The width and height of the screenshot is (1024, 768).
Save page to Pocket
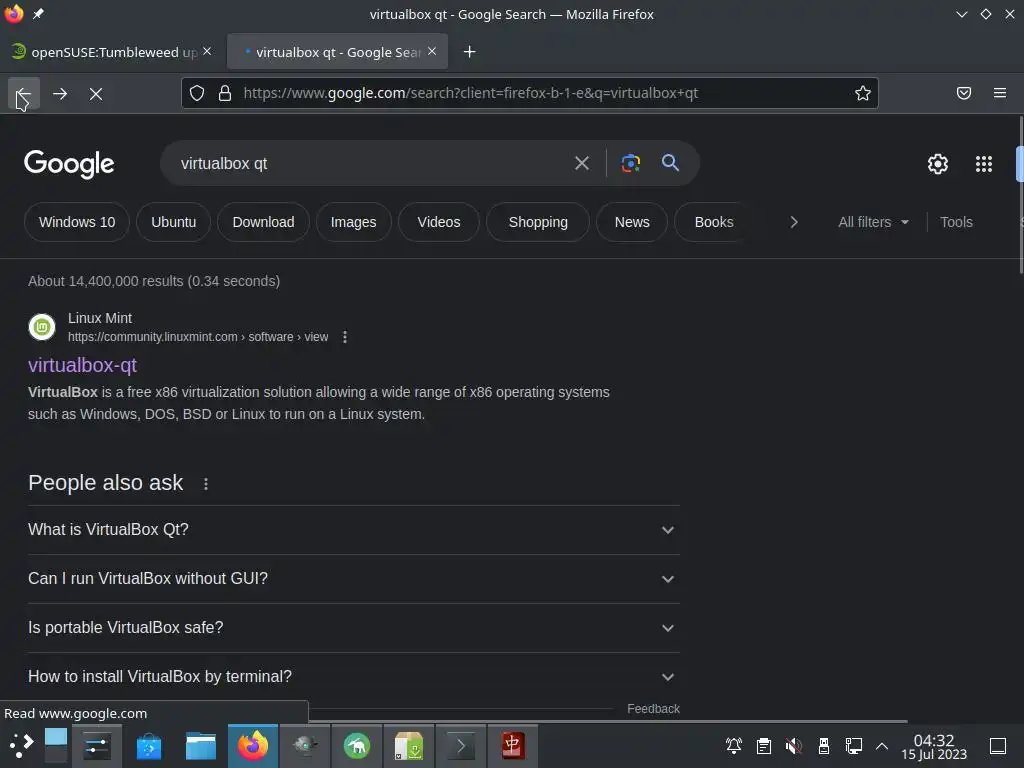[964, 93]
